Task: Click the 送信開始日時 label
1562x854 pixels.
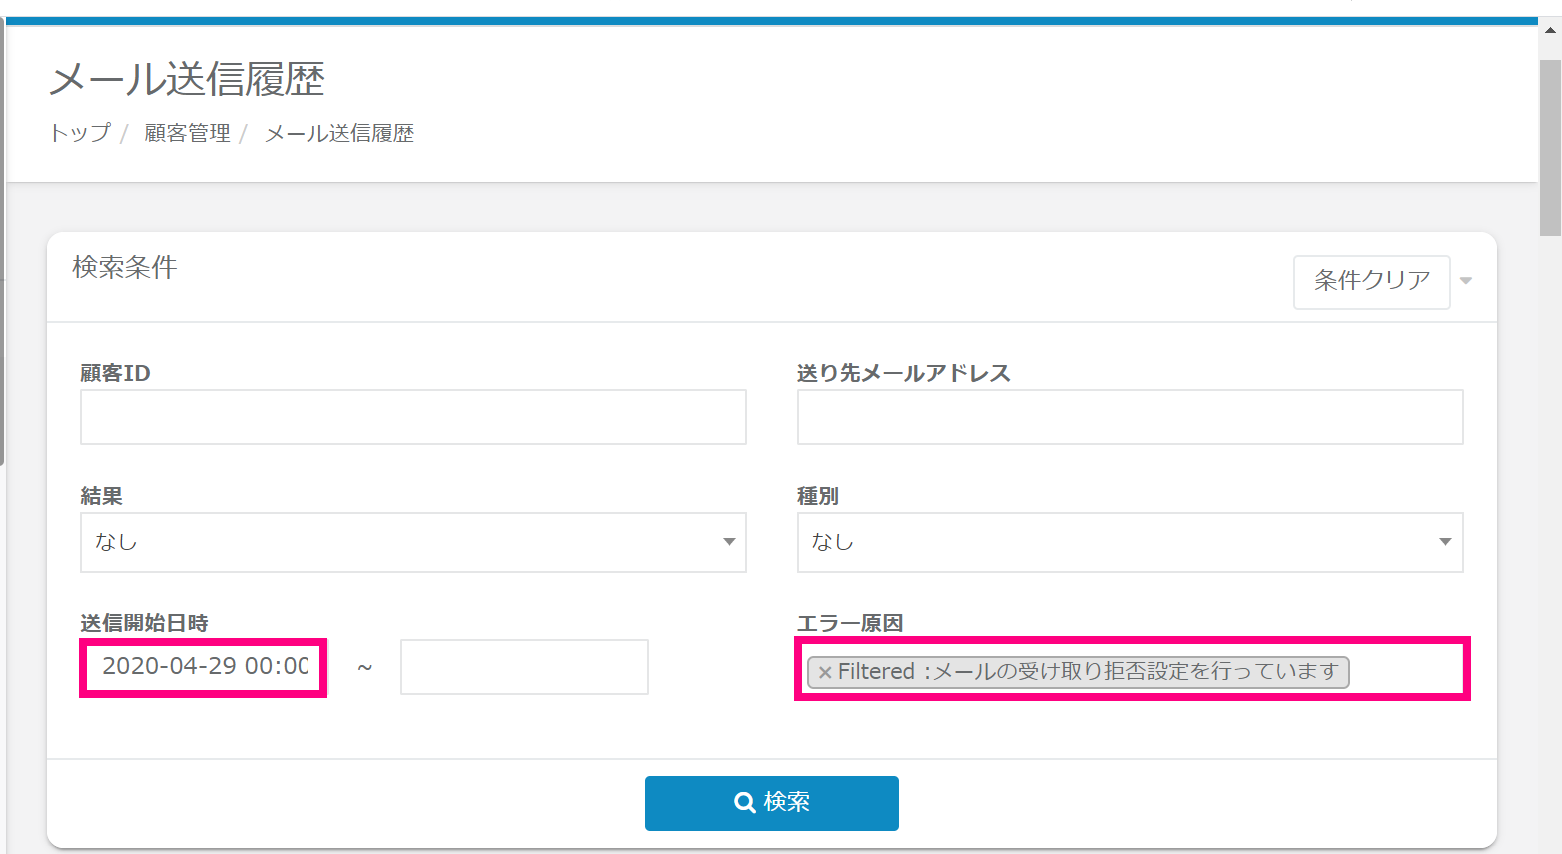Action: coord(144,623)
